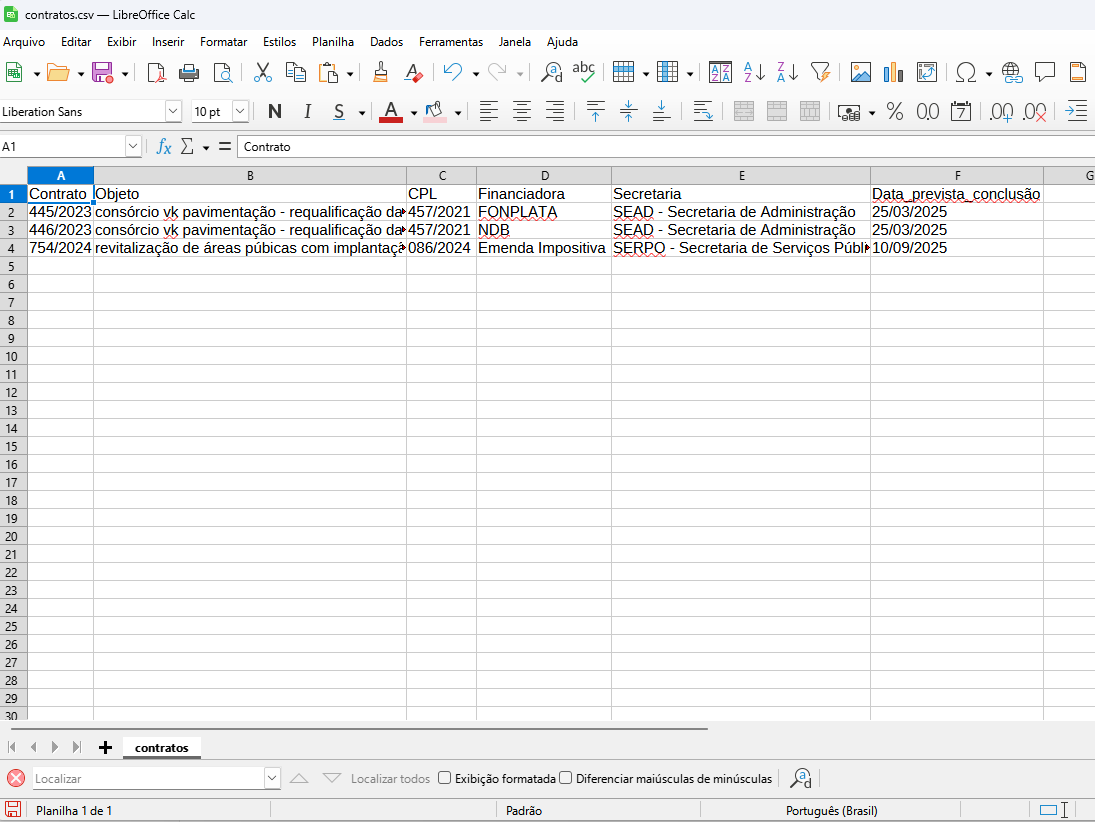The height and width of the screenshot is (822, 1095).
Task: Click the Cut scissors icon
Action: coord(263,72)
